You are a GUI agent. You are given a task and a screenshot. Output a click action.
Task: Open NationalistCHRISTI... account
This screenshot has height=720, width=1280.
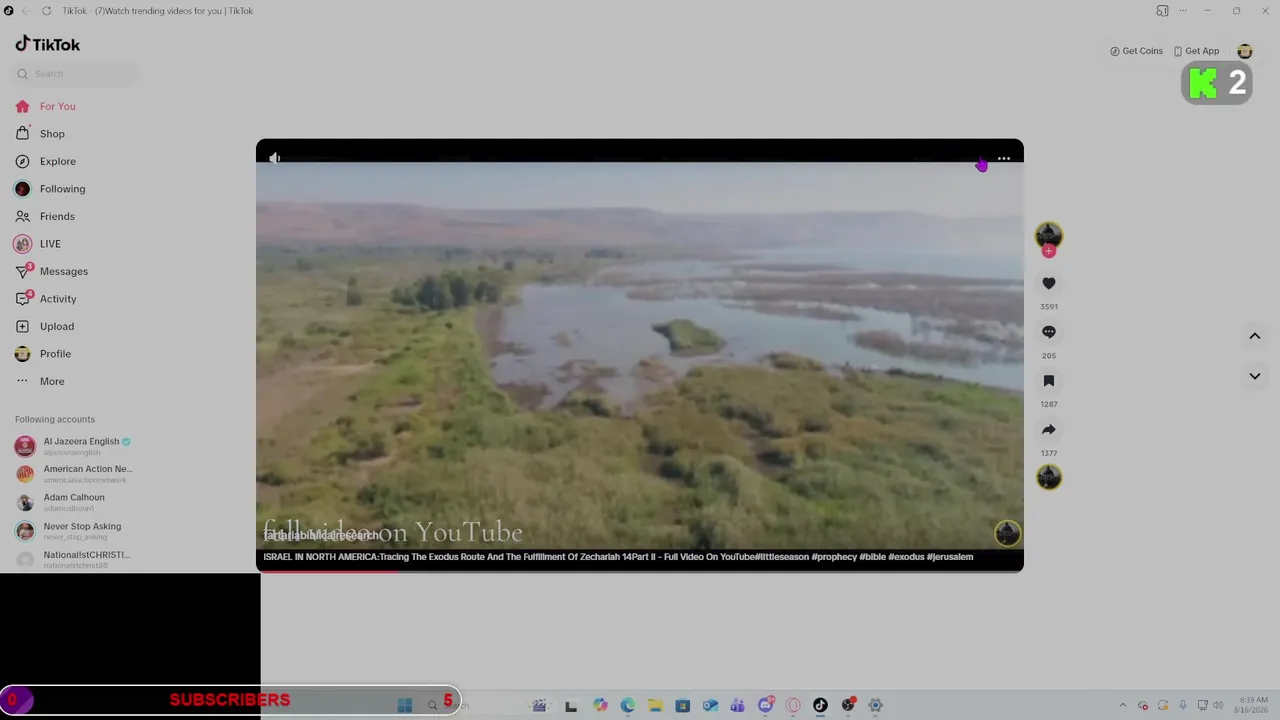[x=73, y=559]
